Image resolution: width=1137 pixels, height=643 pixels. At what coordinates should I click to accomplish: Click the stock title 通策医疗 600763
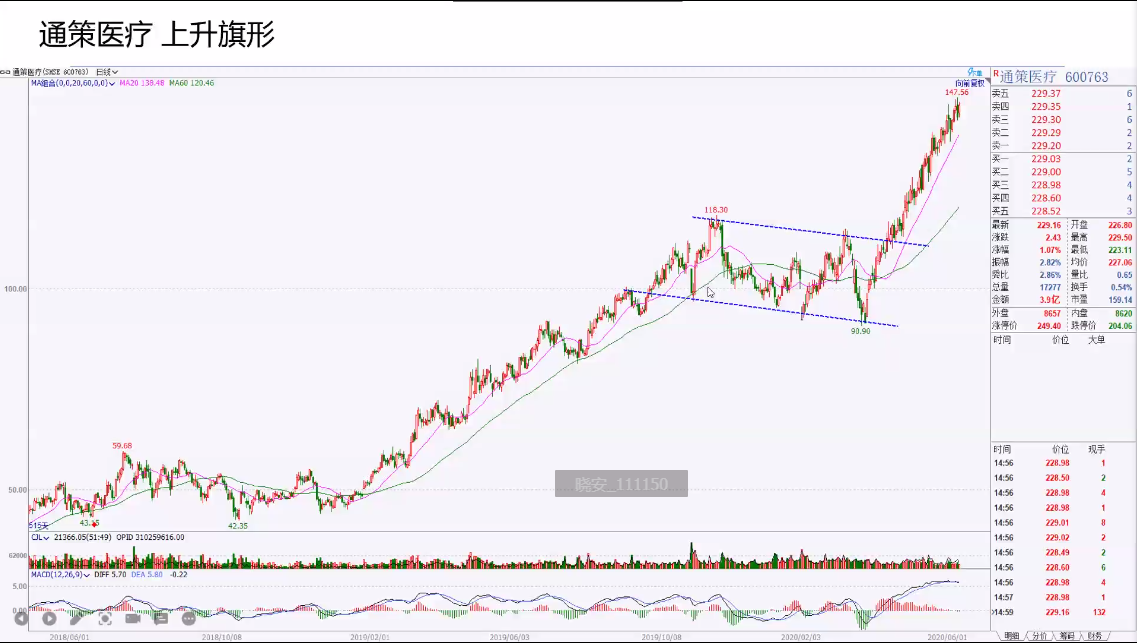coord(1054,76)
